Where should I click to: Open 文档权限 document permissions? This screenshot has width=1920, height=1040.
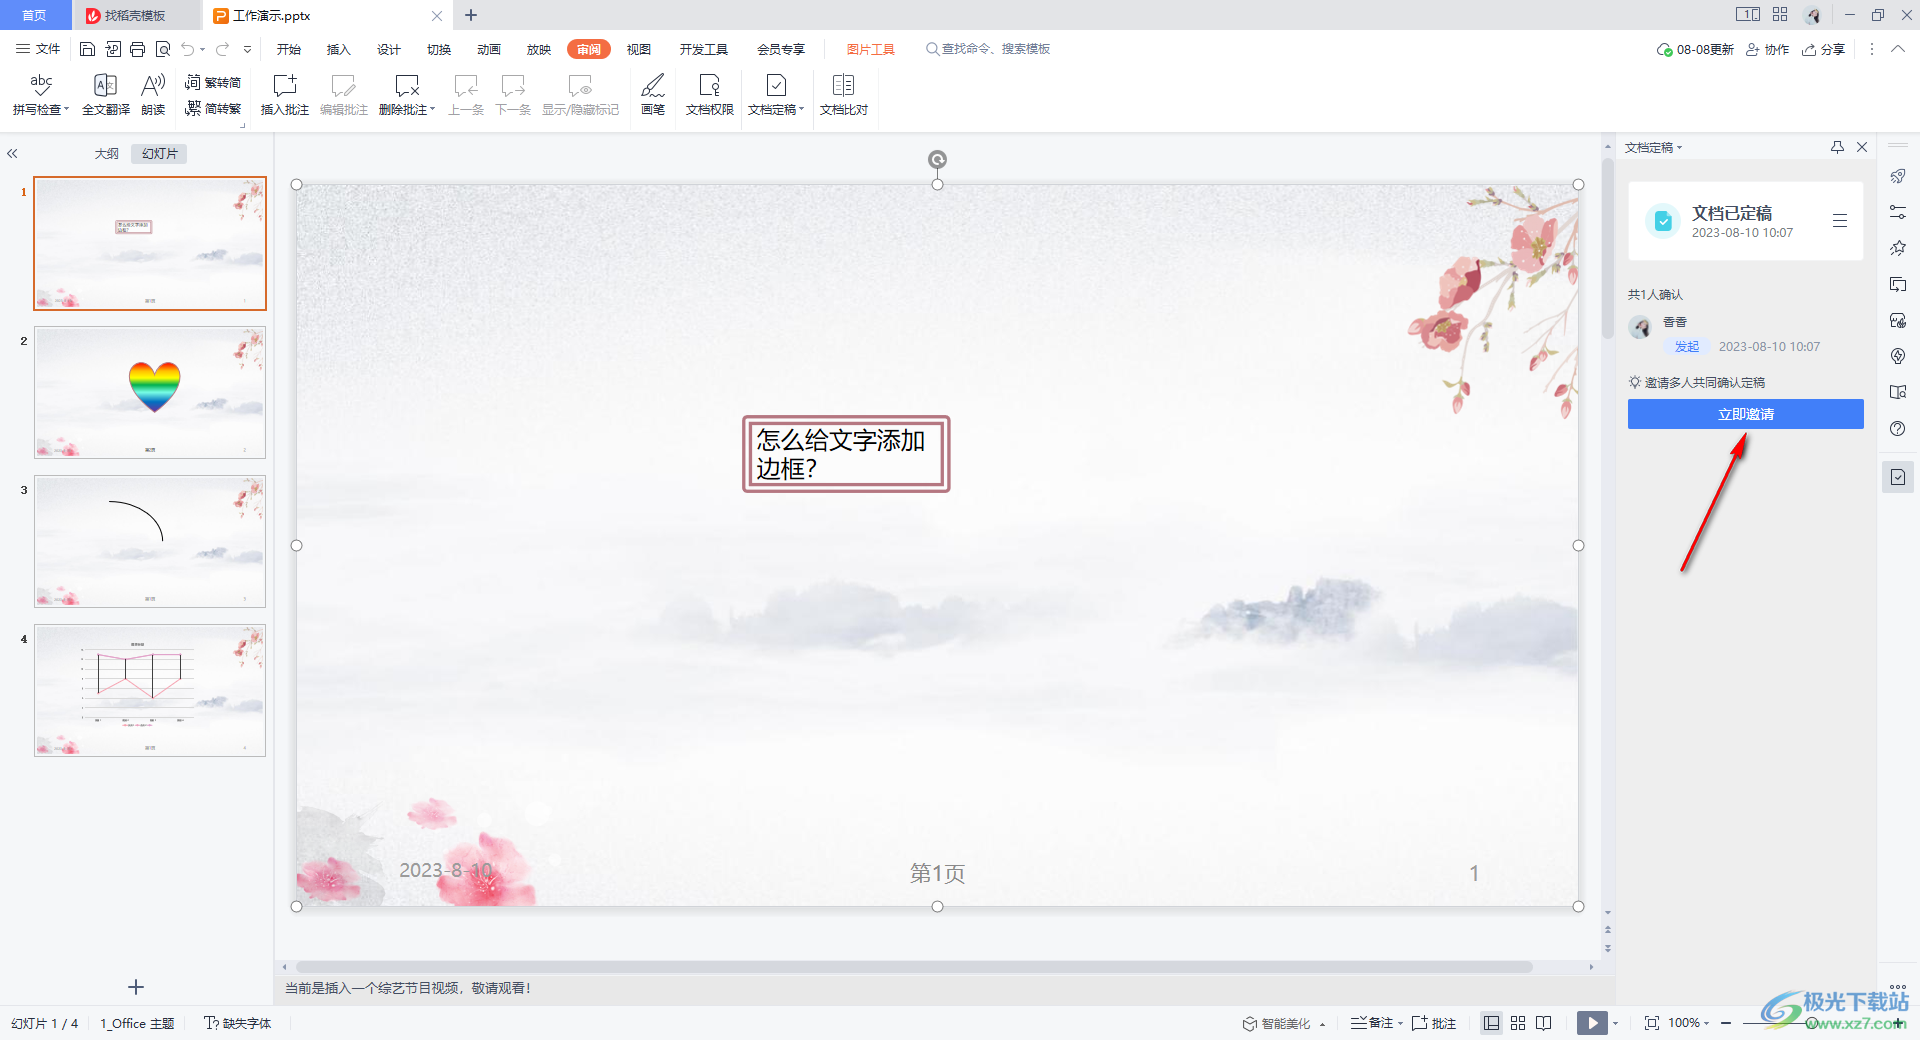click(x=710, y=94)
